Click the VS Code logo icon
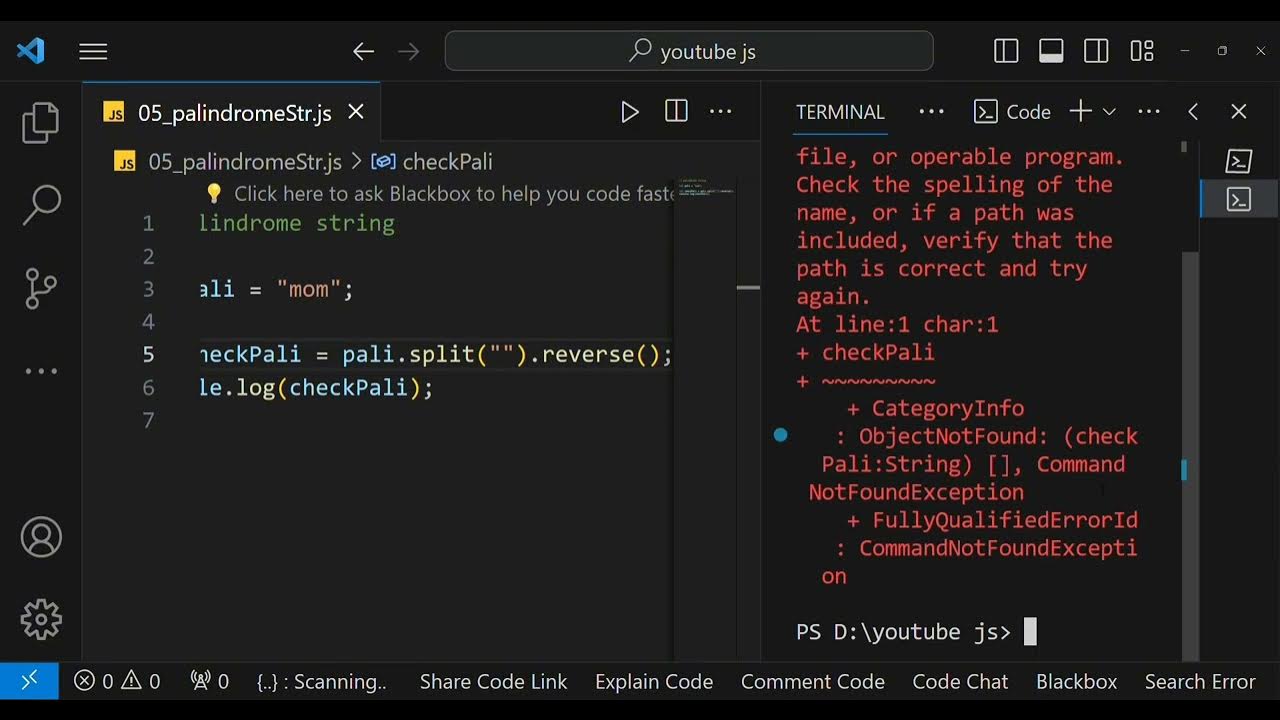1280x720 pixels. click(31, 51)
